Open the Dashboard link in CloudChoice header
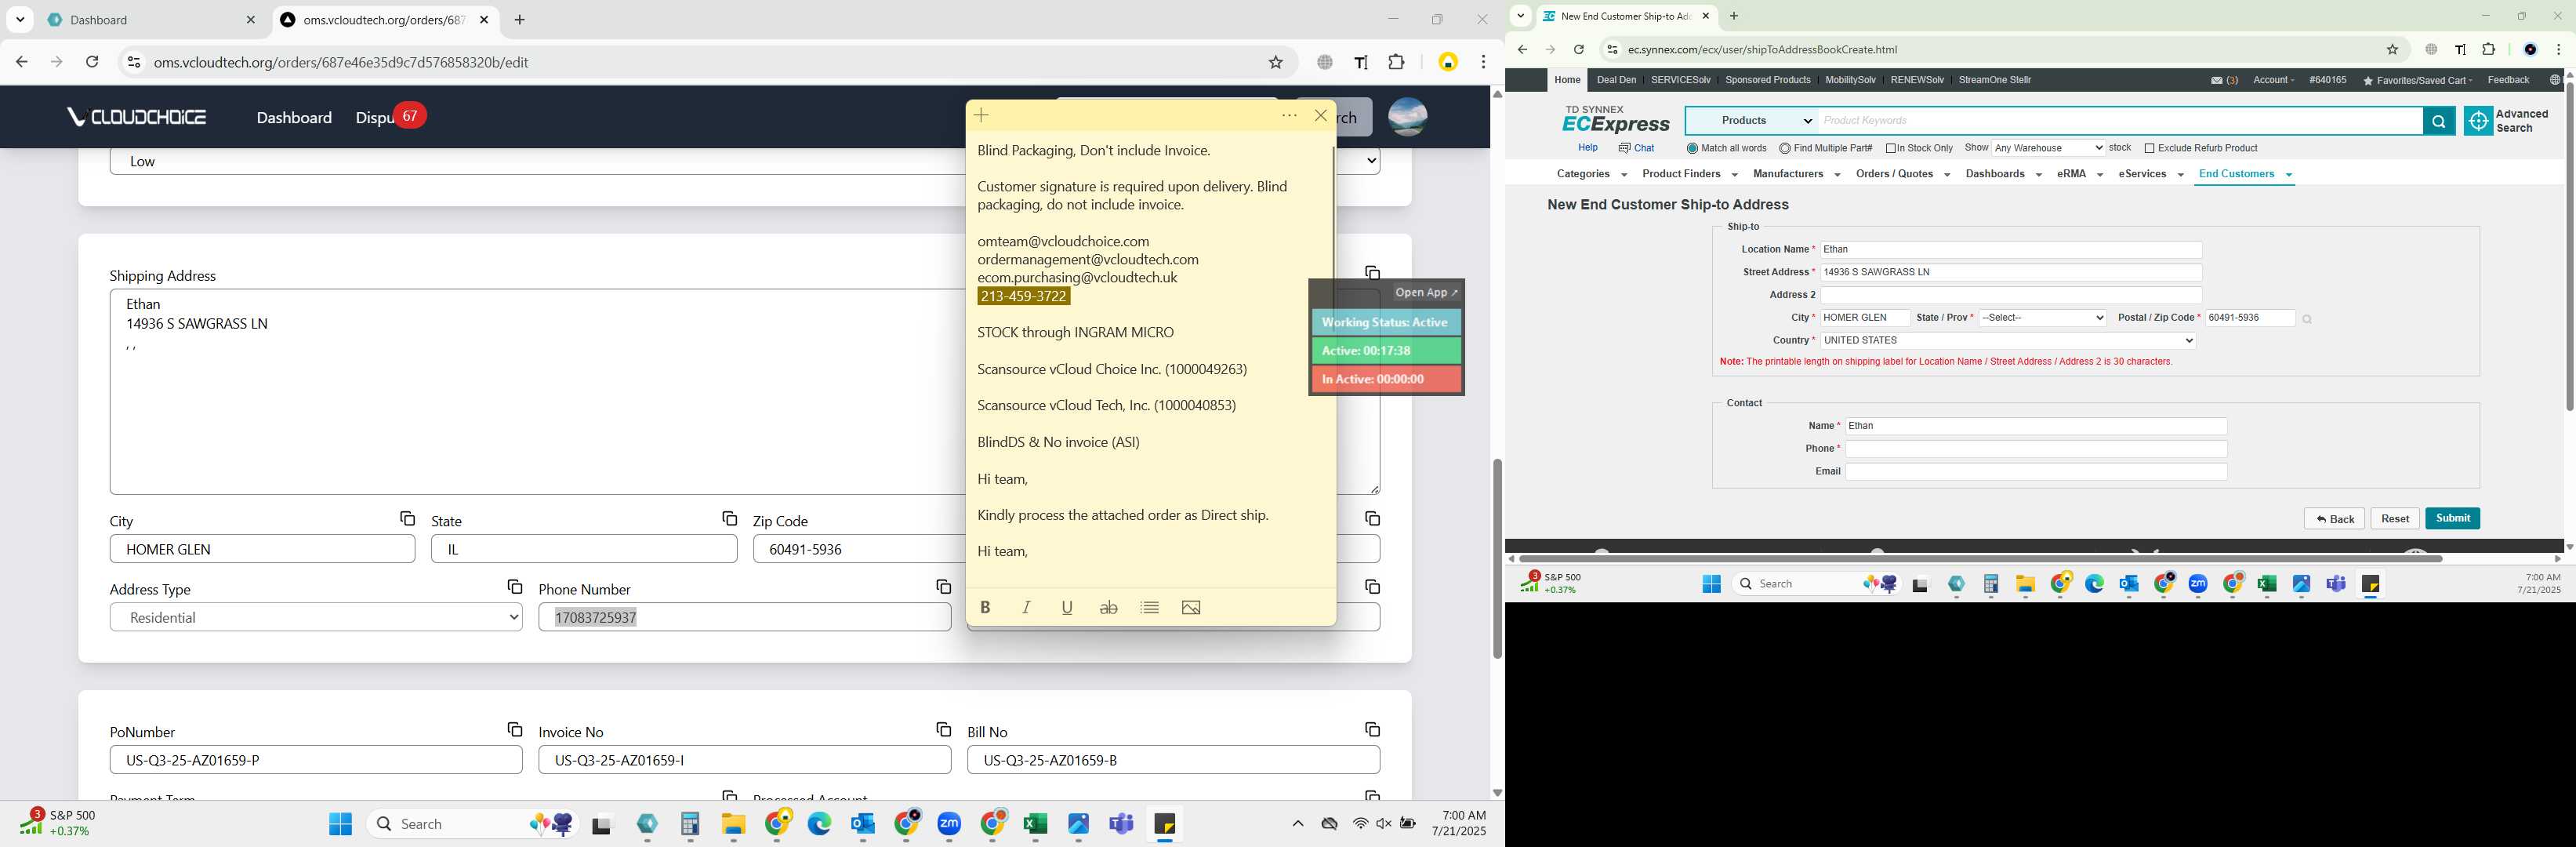This screenshot has height=847, width=2576. coord(294,118)
